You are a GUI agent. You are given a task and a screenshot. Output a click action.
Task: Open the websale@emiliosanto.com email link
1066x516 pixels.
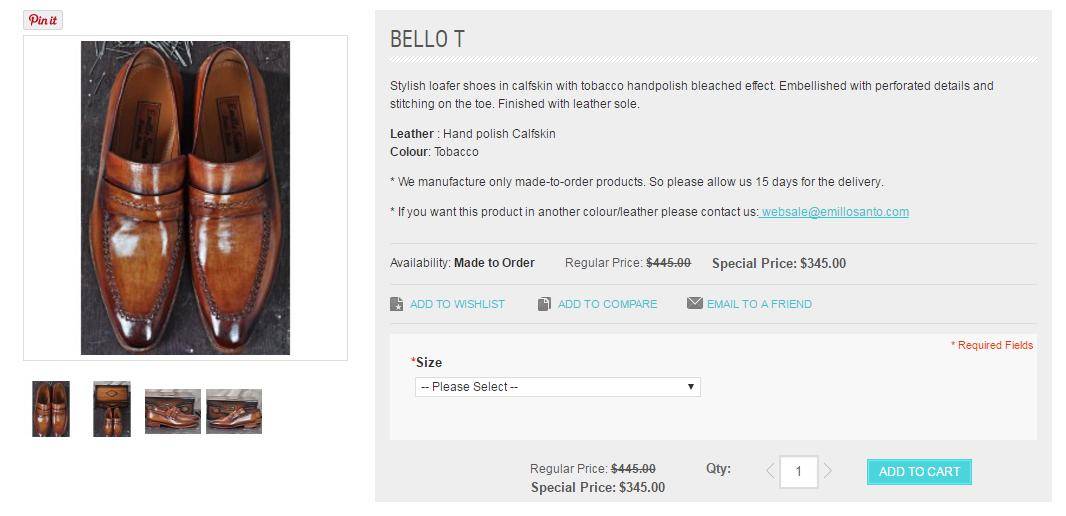[834, 211]
